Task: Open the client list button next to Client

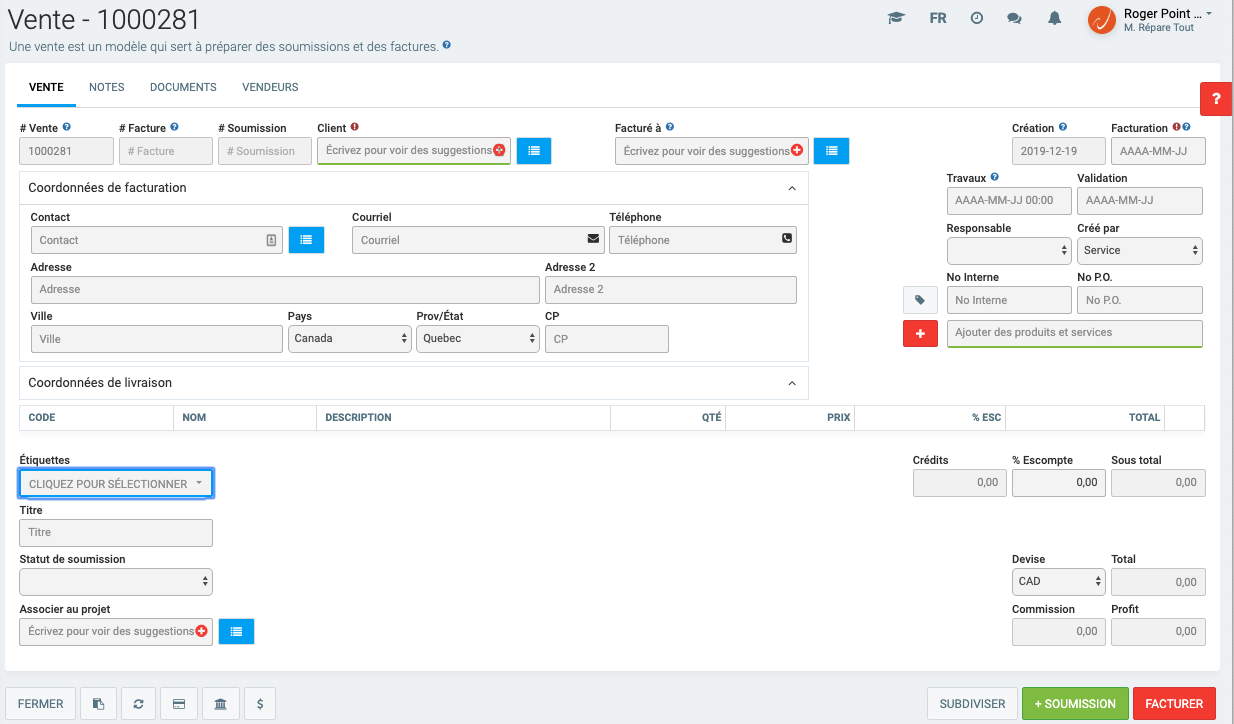Action: [534, 151]
